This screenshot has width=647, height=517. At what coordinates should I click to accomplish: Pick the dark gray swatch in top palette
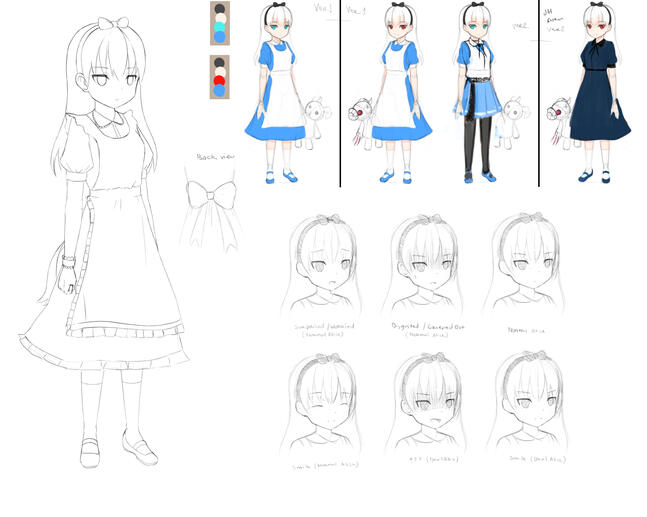pos(219,10)
